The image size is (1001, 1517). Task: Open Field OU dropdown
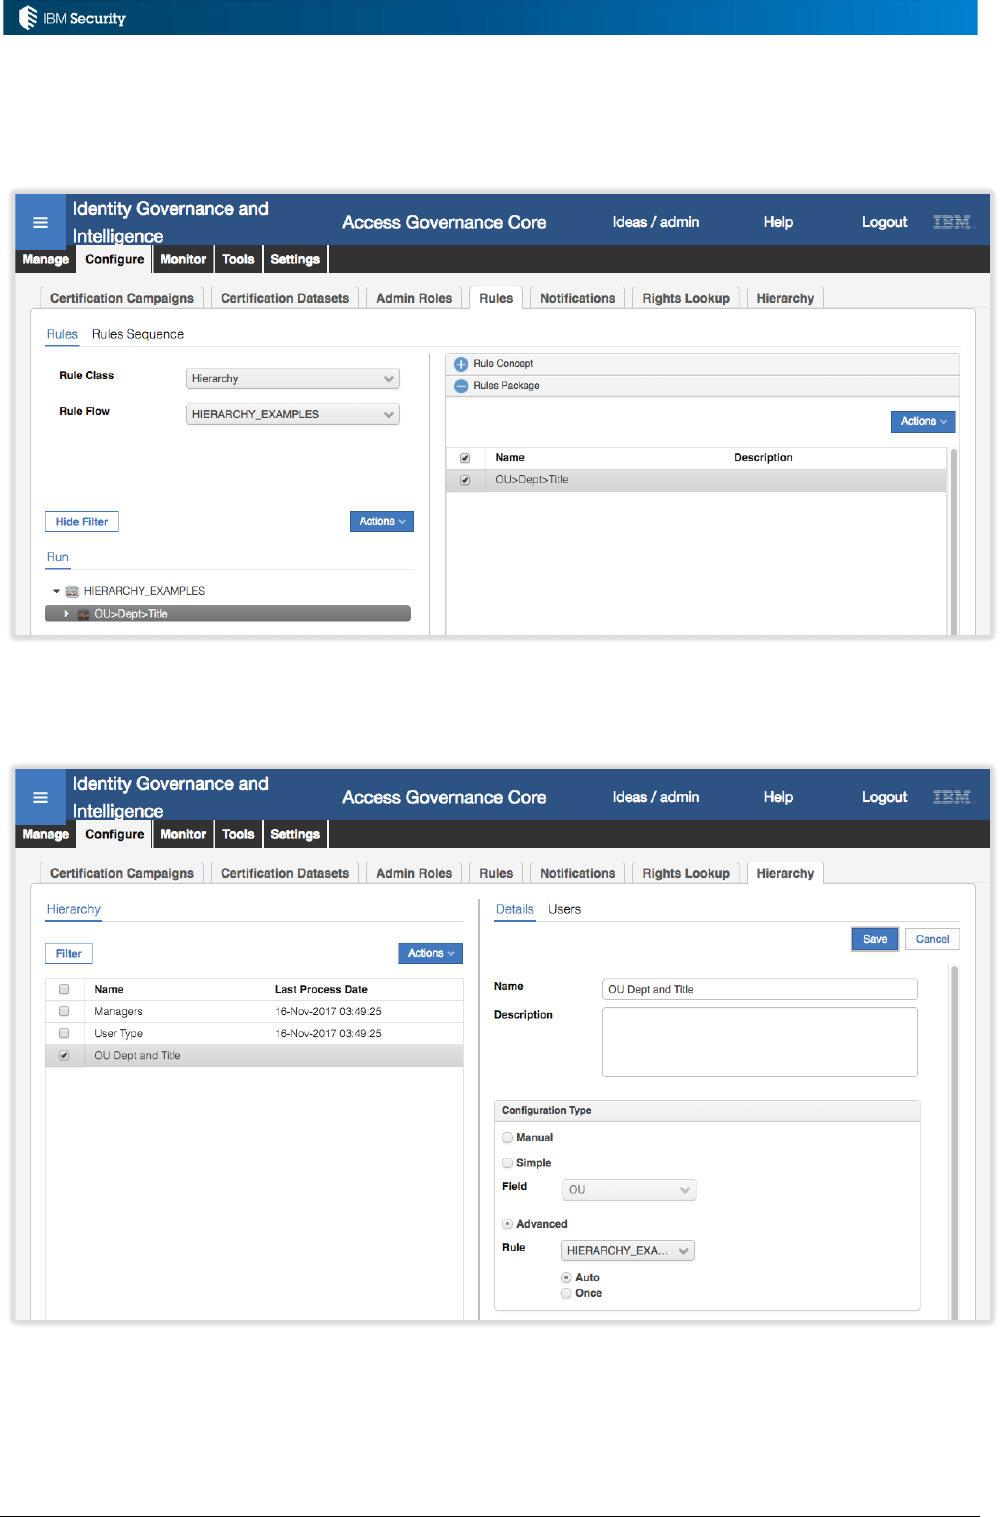[629, 1190]
